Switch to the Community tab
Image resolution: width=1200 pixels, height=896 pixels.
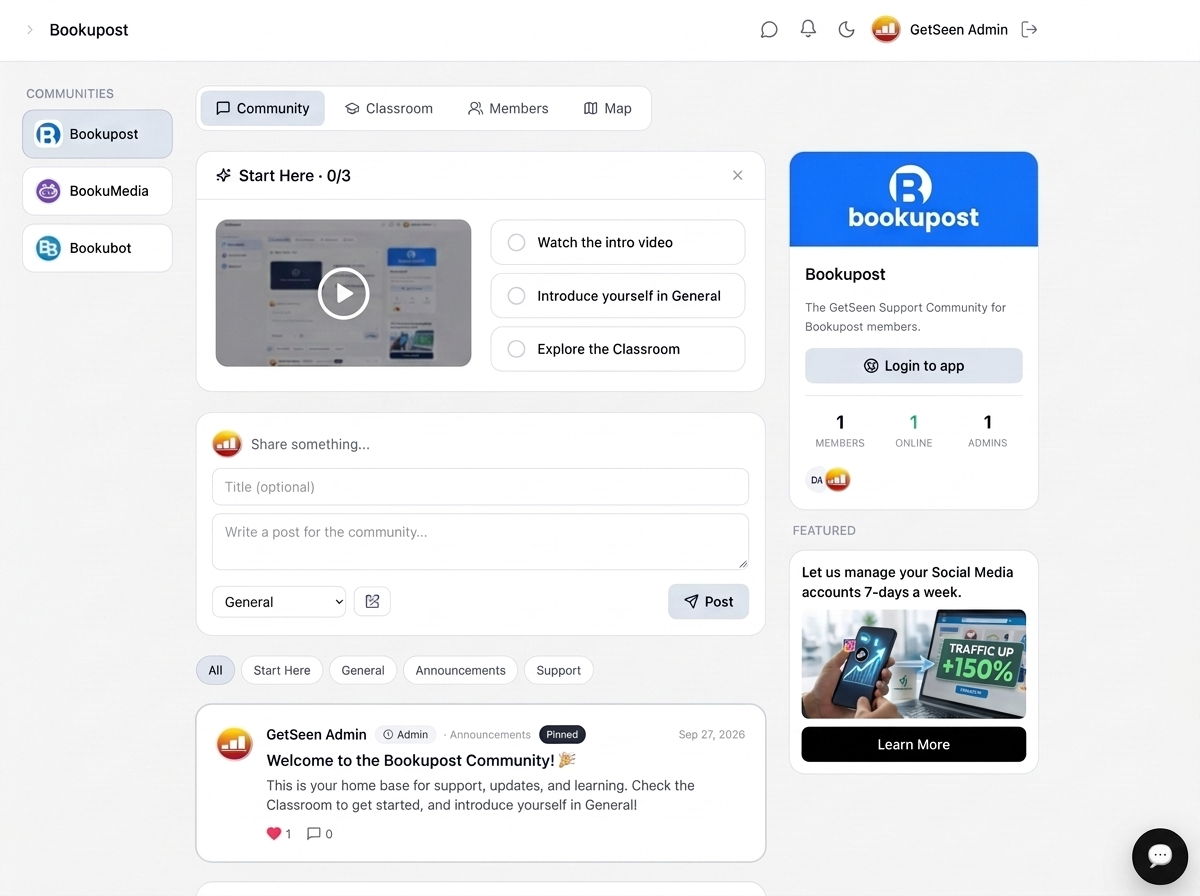(x=263, y=108)
